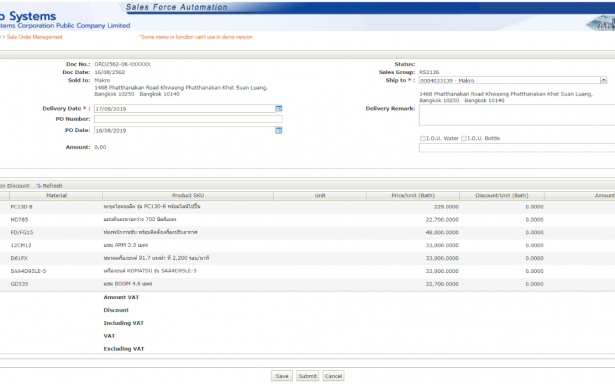Click into the PO Date field
This screenshot has height=384, width=615.
coord(185,131)
